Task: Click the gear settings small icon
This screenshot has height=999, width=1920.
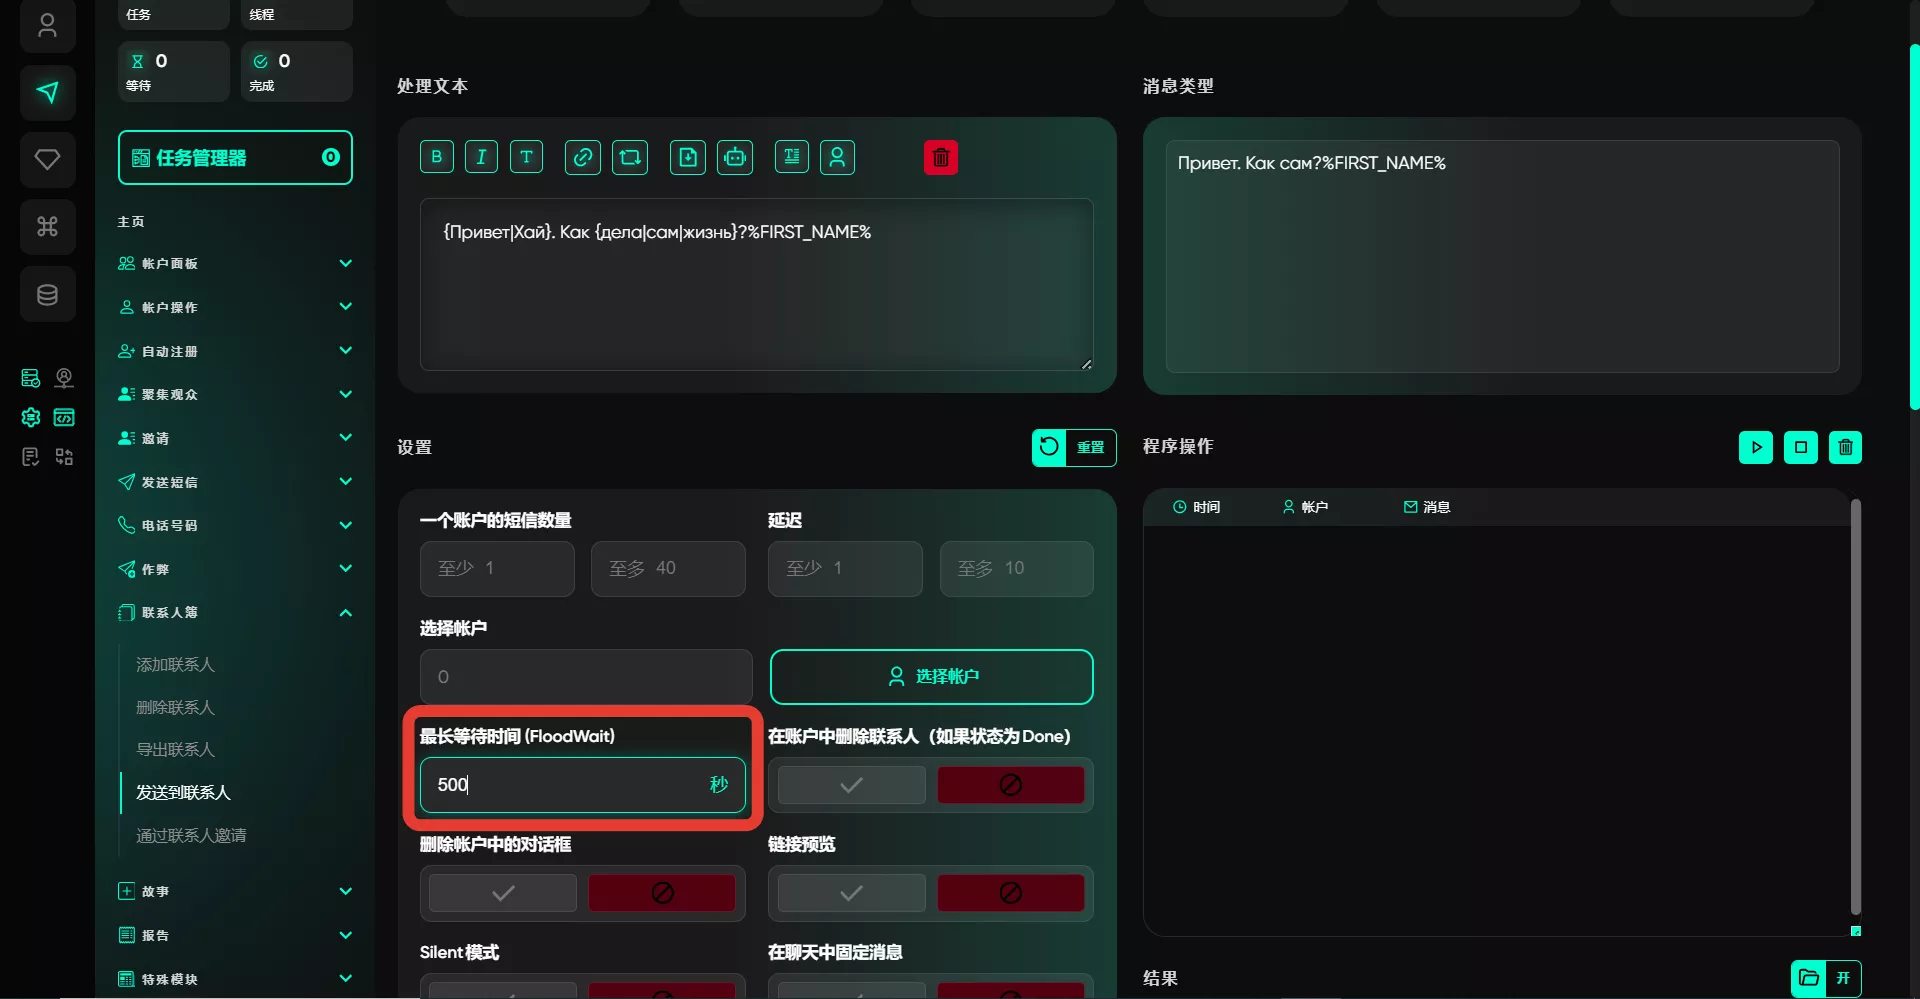Action: pos(31,417)
